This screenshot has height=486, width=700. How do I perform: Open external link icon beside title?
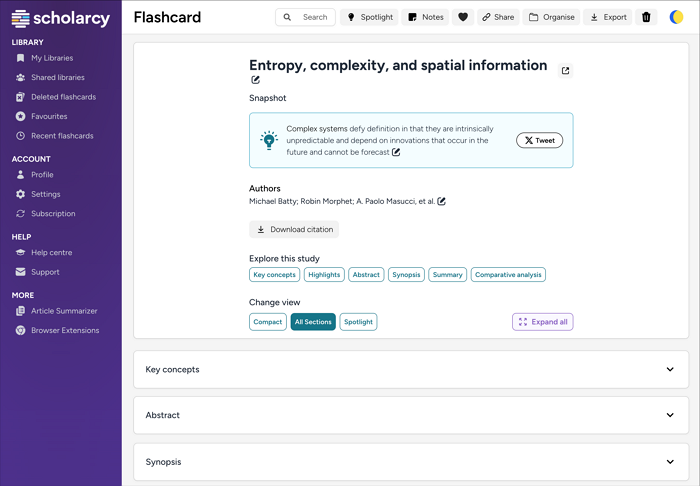click(566, 71)
